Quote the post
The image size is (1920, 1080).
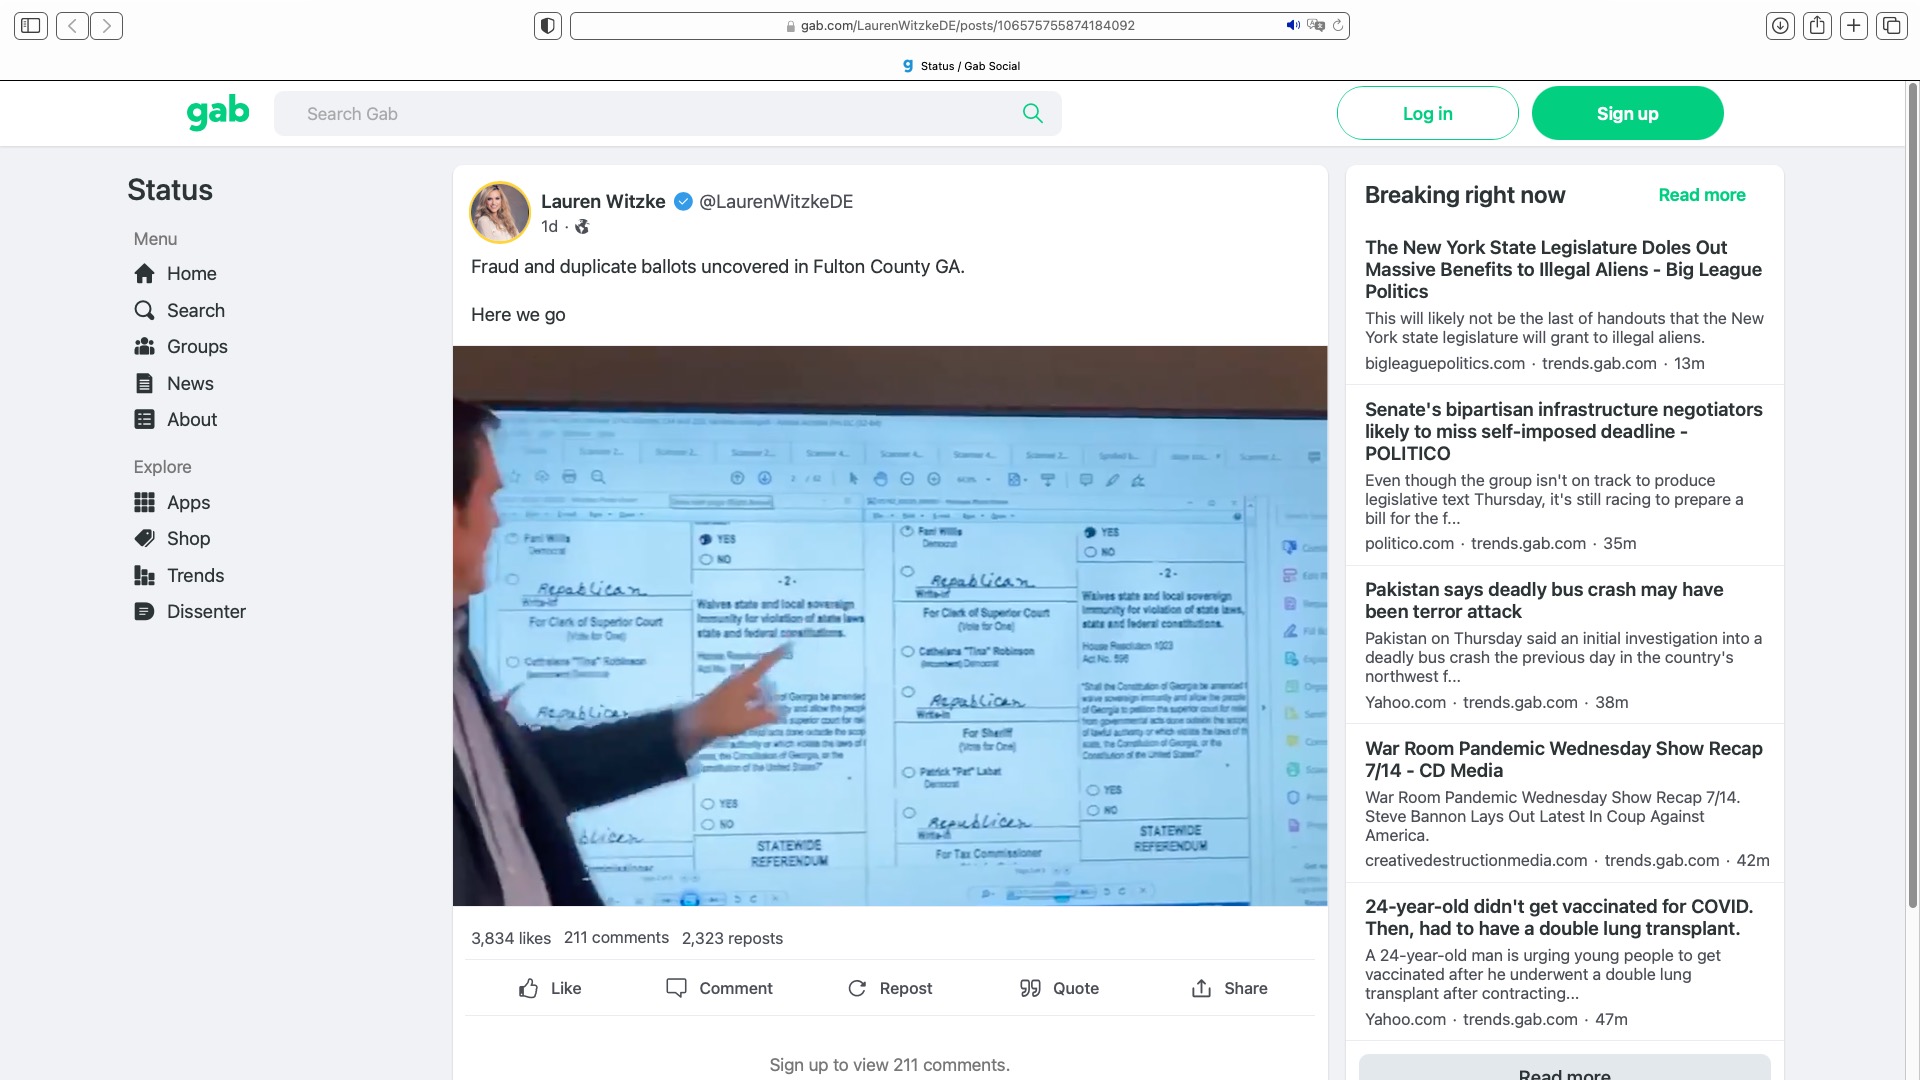point(1058,988)
